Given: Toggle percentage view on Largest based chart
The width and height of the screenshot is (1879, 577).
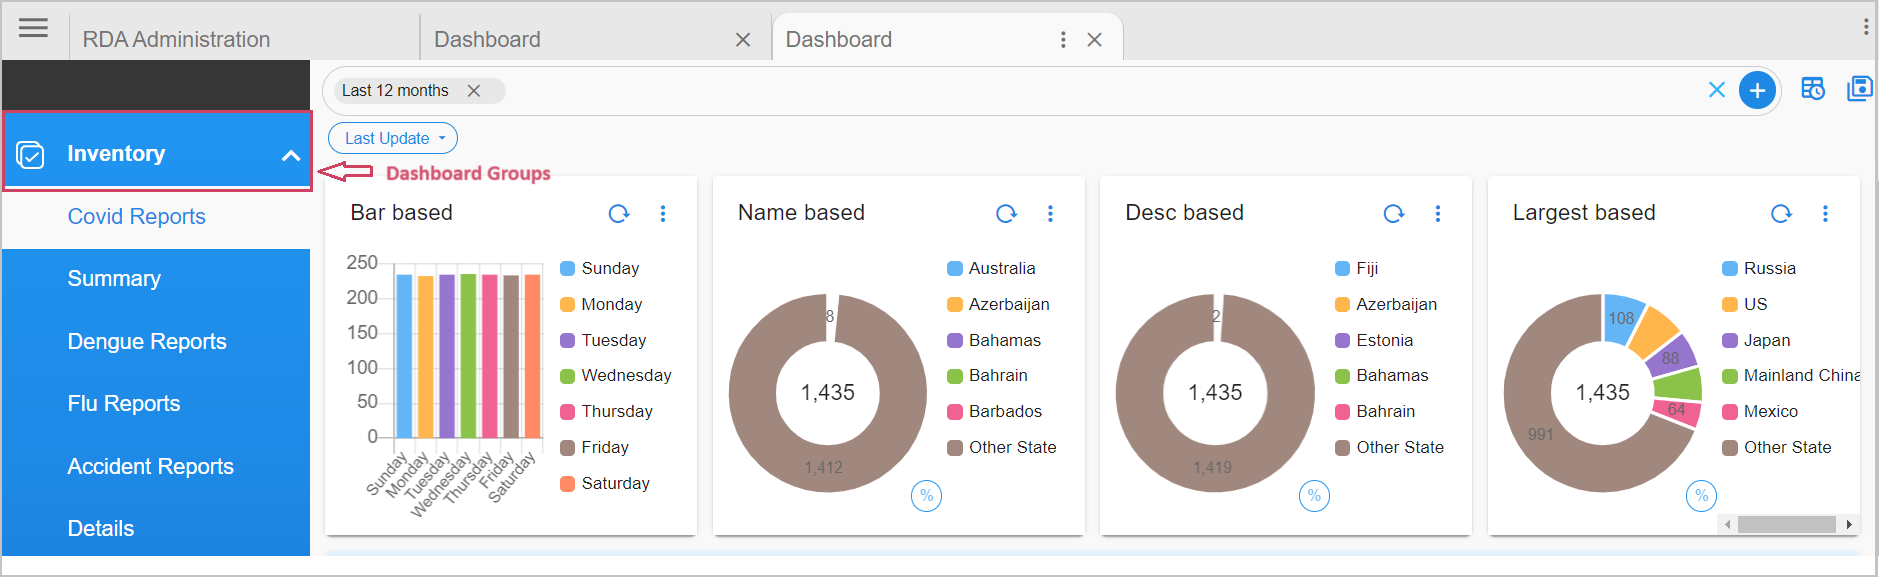Looking at the screenshot, I should [x=1701, y=496].
